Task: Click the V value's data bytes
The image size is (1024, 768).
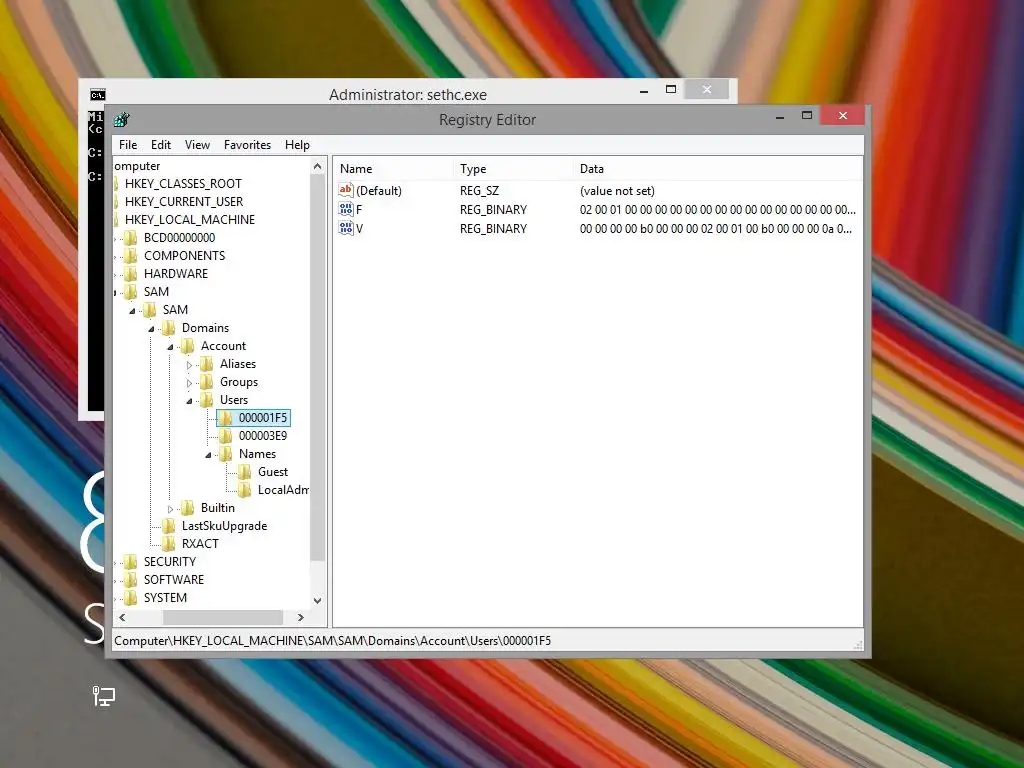Action: (716, 229)
